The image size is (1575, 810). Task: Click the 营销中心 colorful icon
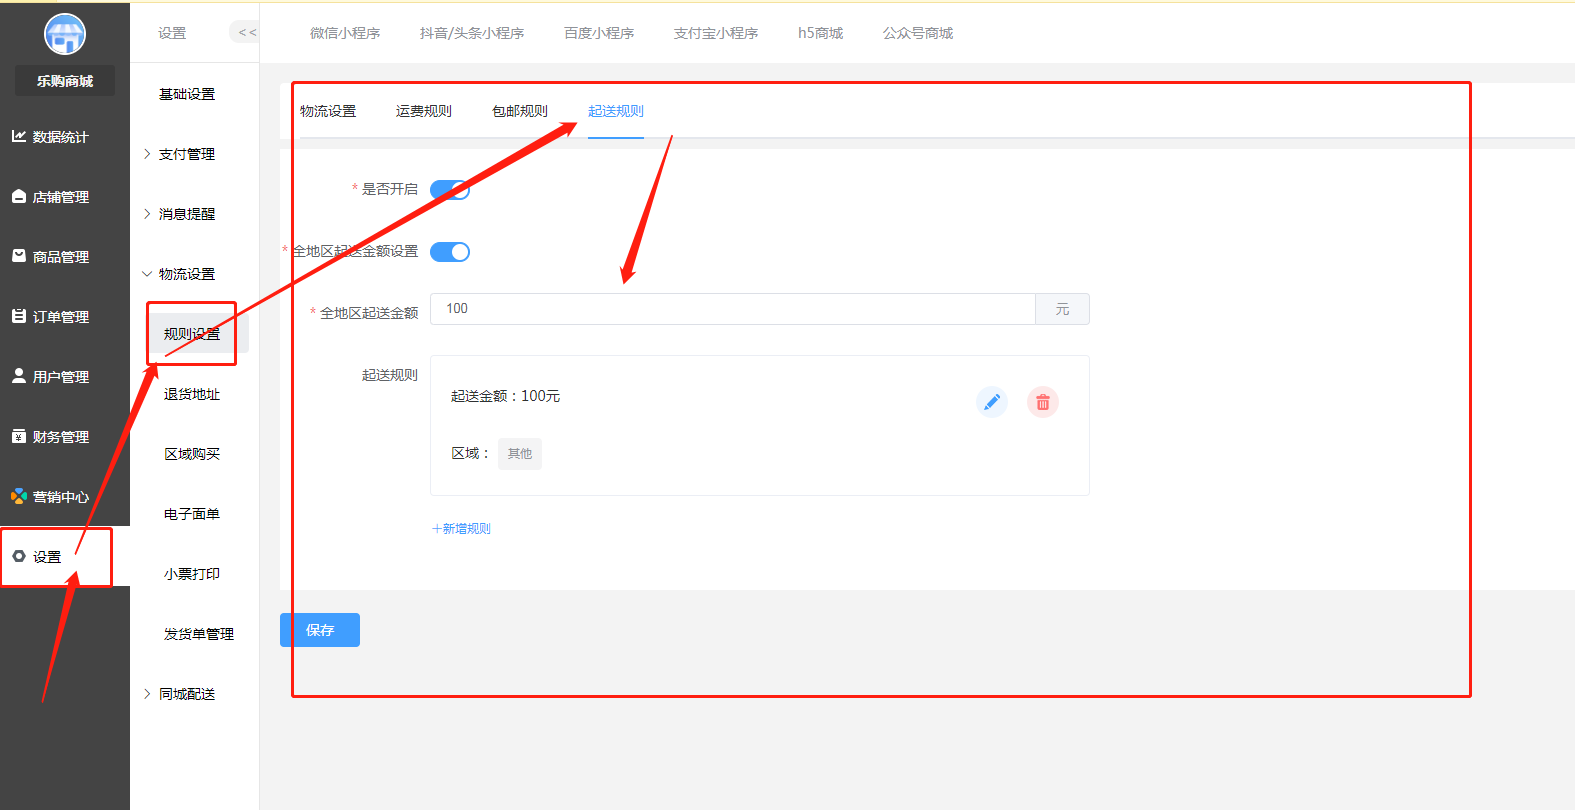[x=19, y=496]
